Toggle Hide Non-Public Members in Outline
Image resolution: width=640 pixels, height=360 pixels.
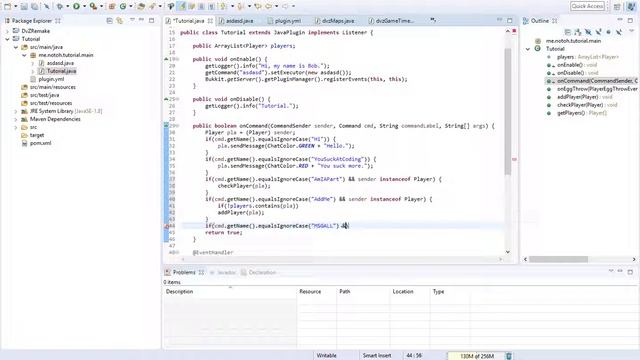(x=609, y=32)
